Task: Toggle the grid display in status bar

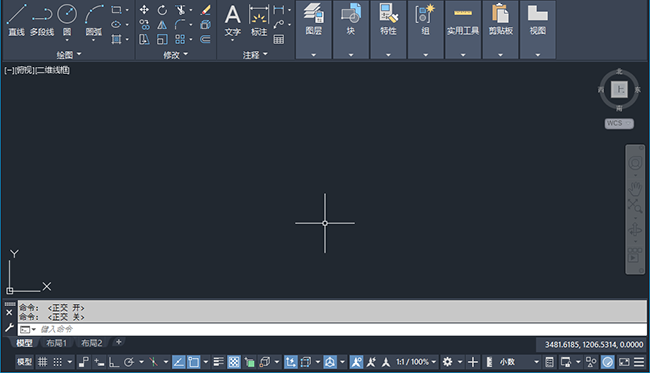Action: point(43,362)
